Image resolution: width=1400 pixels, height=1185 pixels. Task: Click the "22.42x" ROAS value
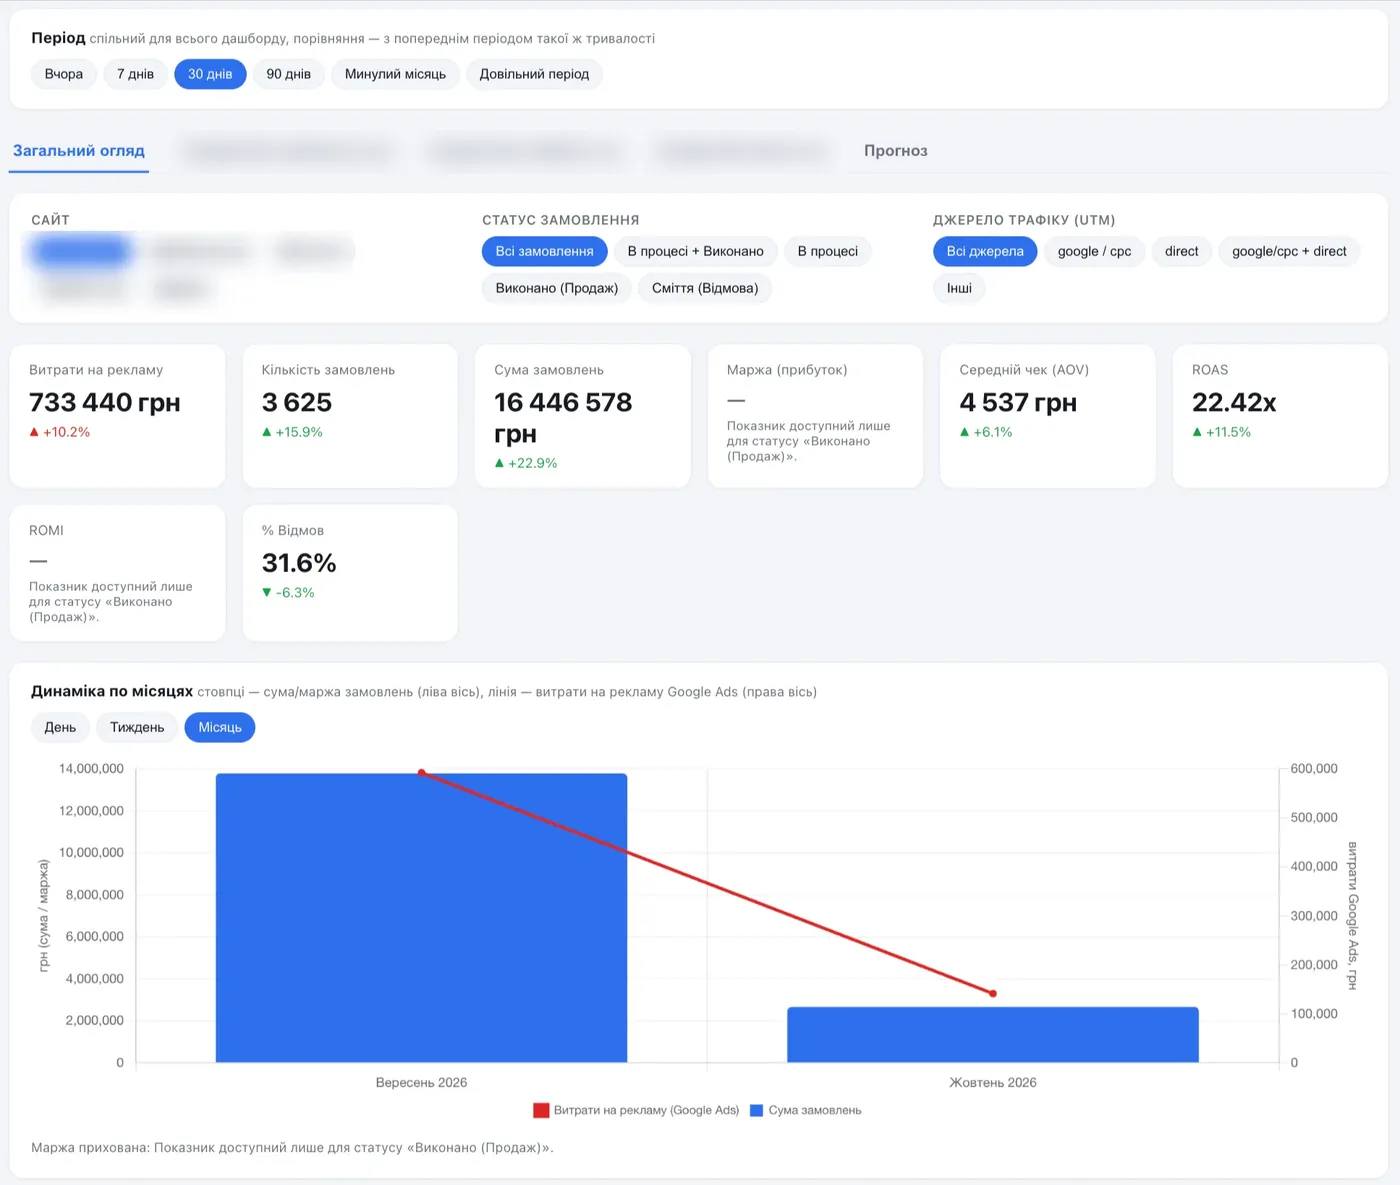[x=1234, y=402]
